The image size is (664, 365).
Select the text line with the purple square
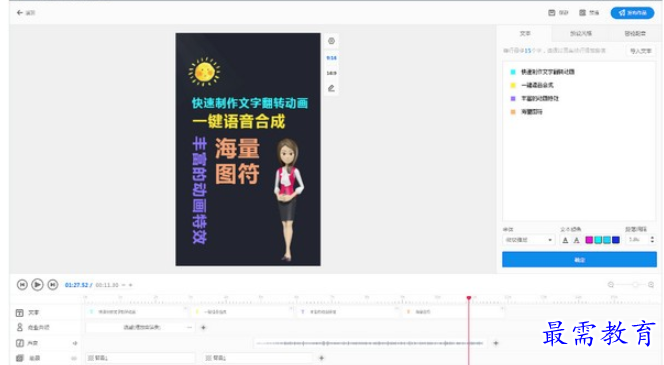tap(539, 99)
